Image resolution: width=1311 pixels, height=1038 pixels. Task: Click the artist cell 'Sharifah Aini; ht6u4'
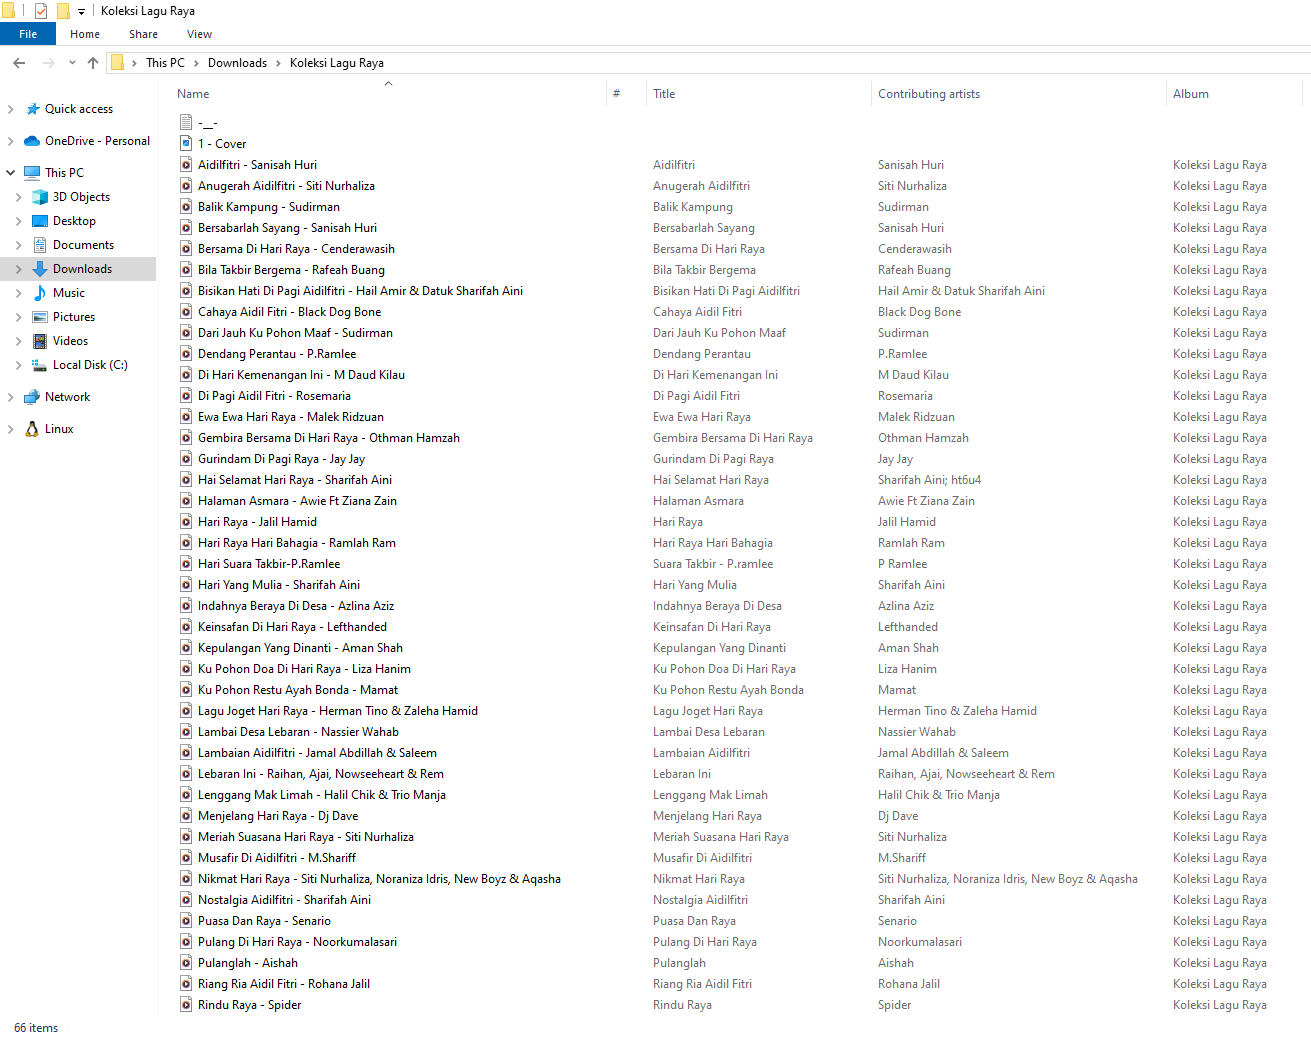(x=929, y=480)
